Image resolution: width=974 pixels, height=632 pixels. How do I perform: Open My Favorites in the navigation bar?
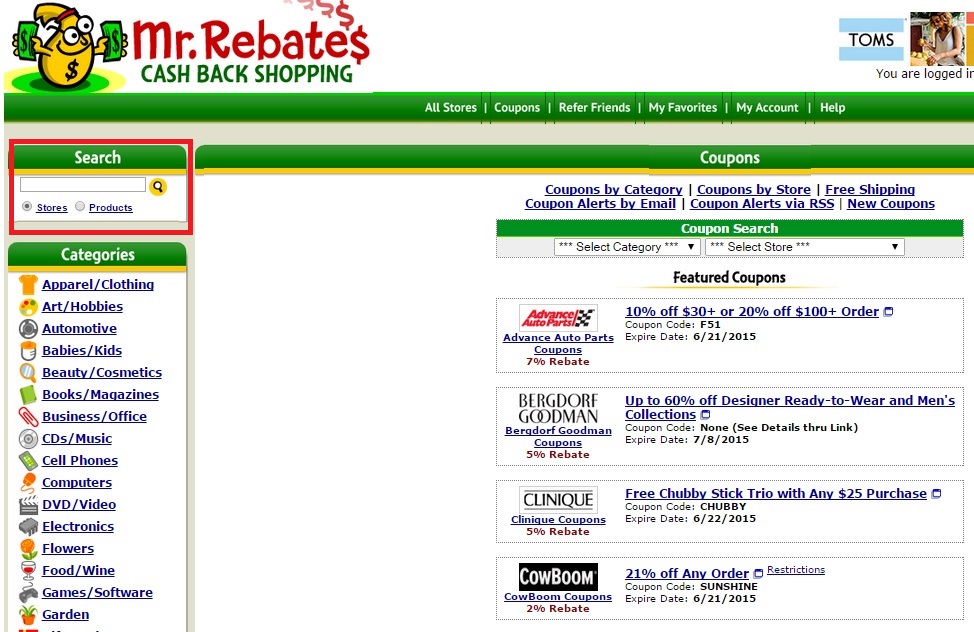tap(683, 108)
